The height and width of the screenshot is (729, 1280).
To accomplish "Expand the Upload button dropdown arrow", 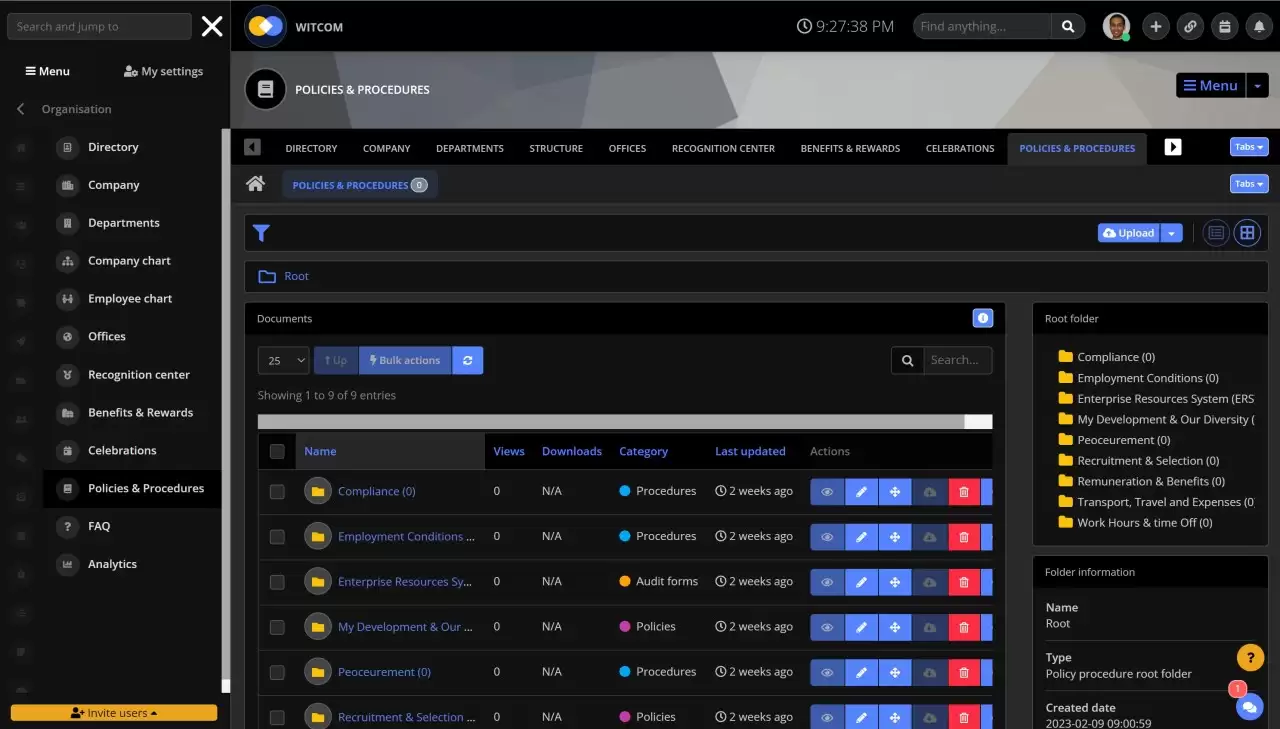I will pyautogui.click(x=1172, y=233).
